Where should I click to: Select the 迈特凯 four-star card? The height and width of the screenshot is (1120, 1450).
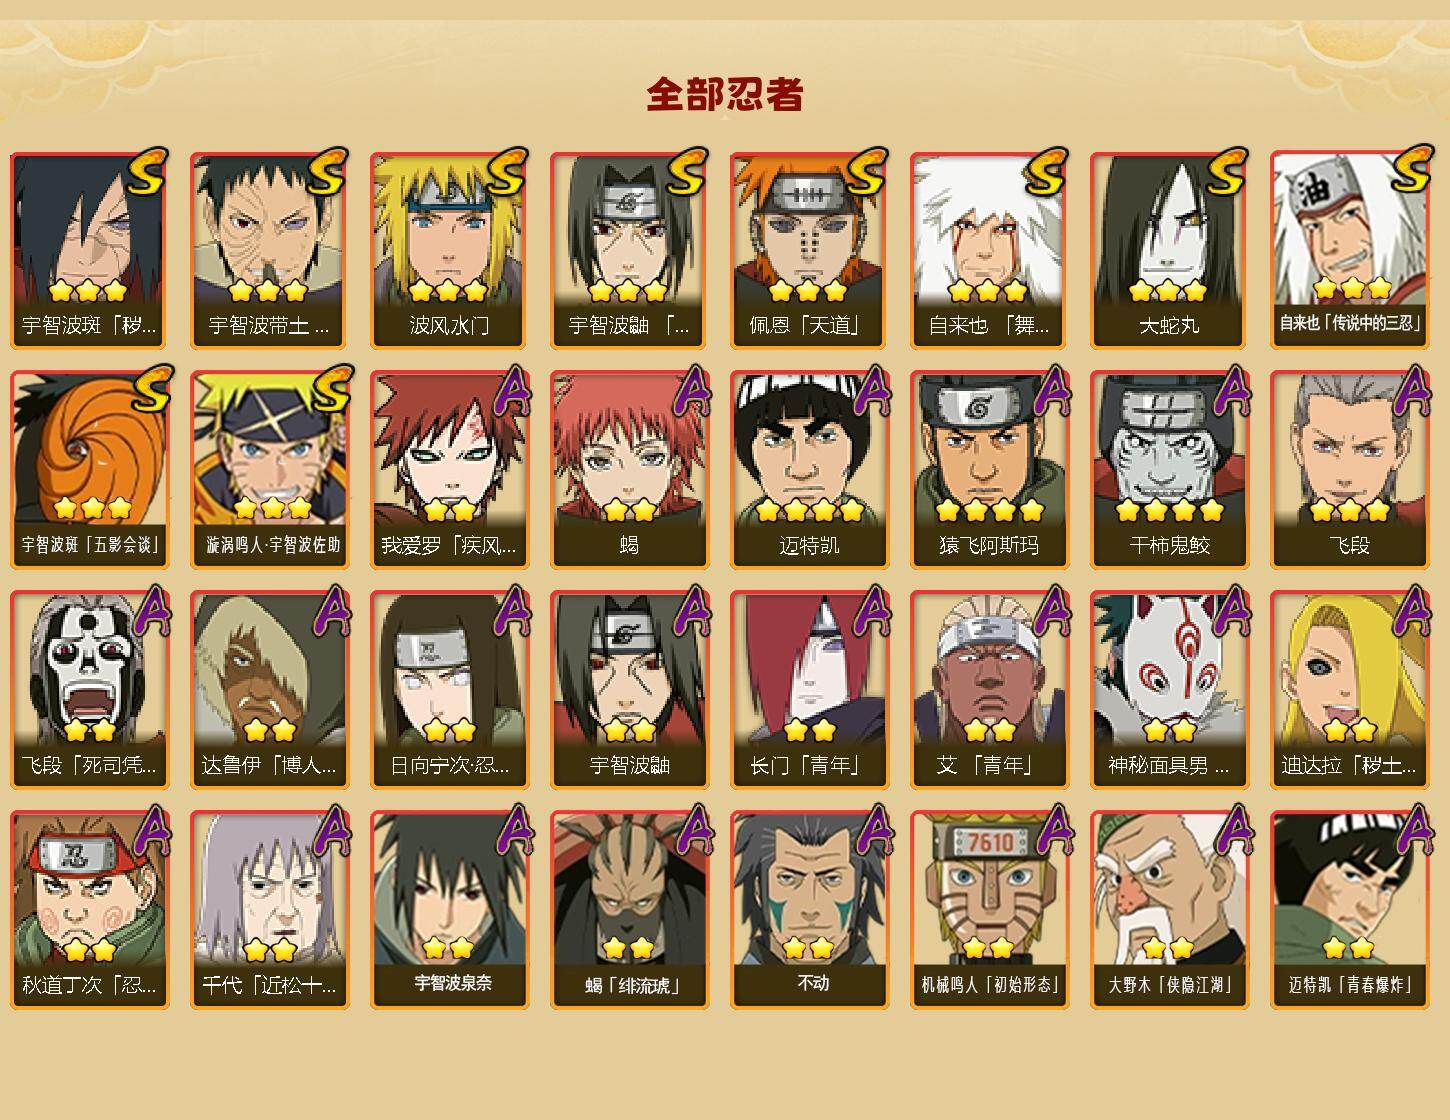(809, 470)
